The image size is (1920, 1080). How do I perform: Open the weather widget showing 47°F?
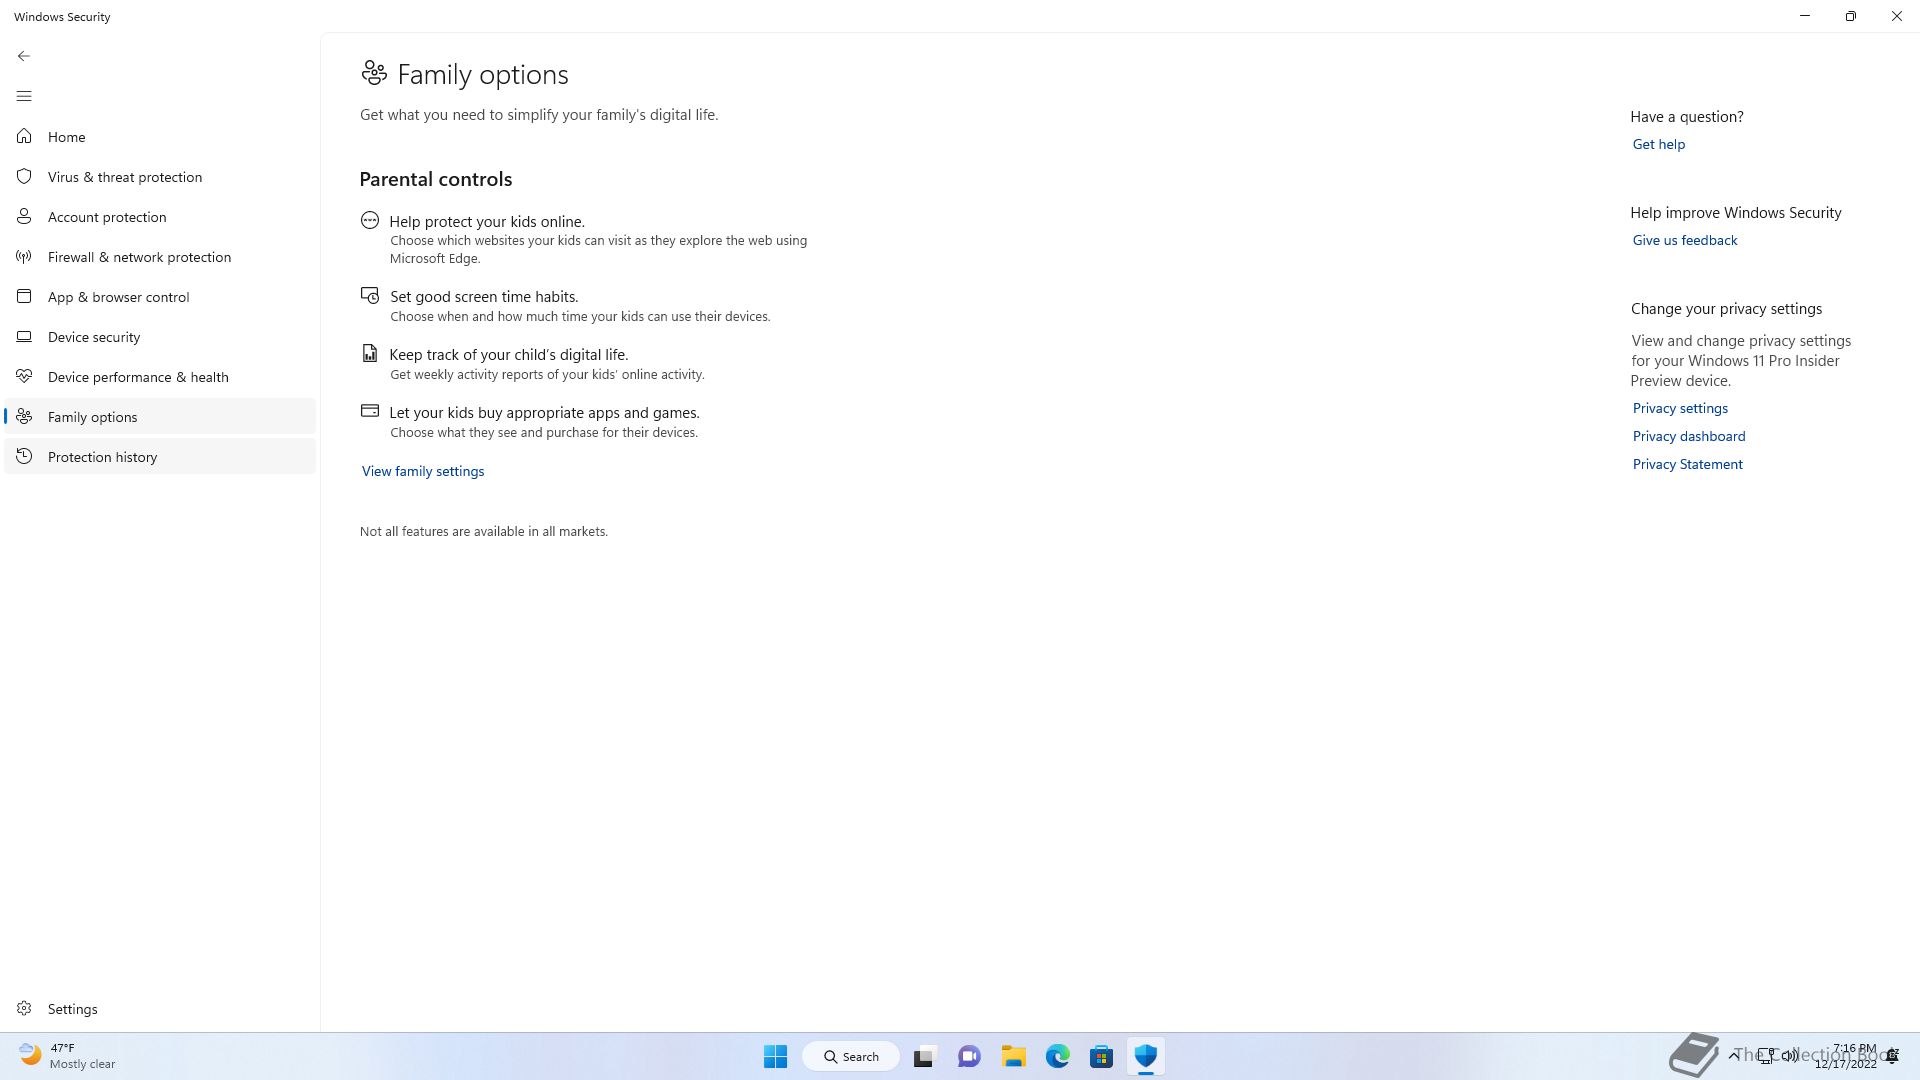(67, 1056)
